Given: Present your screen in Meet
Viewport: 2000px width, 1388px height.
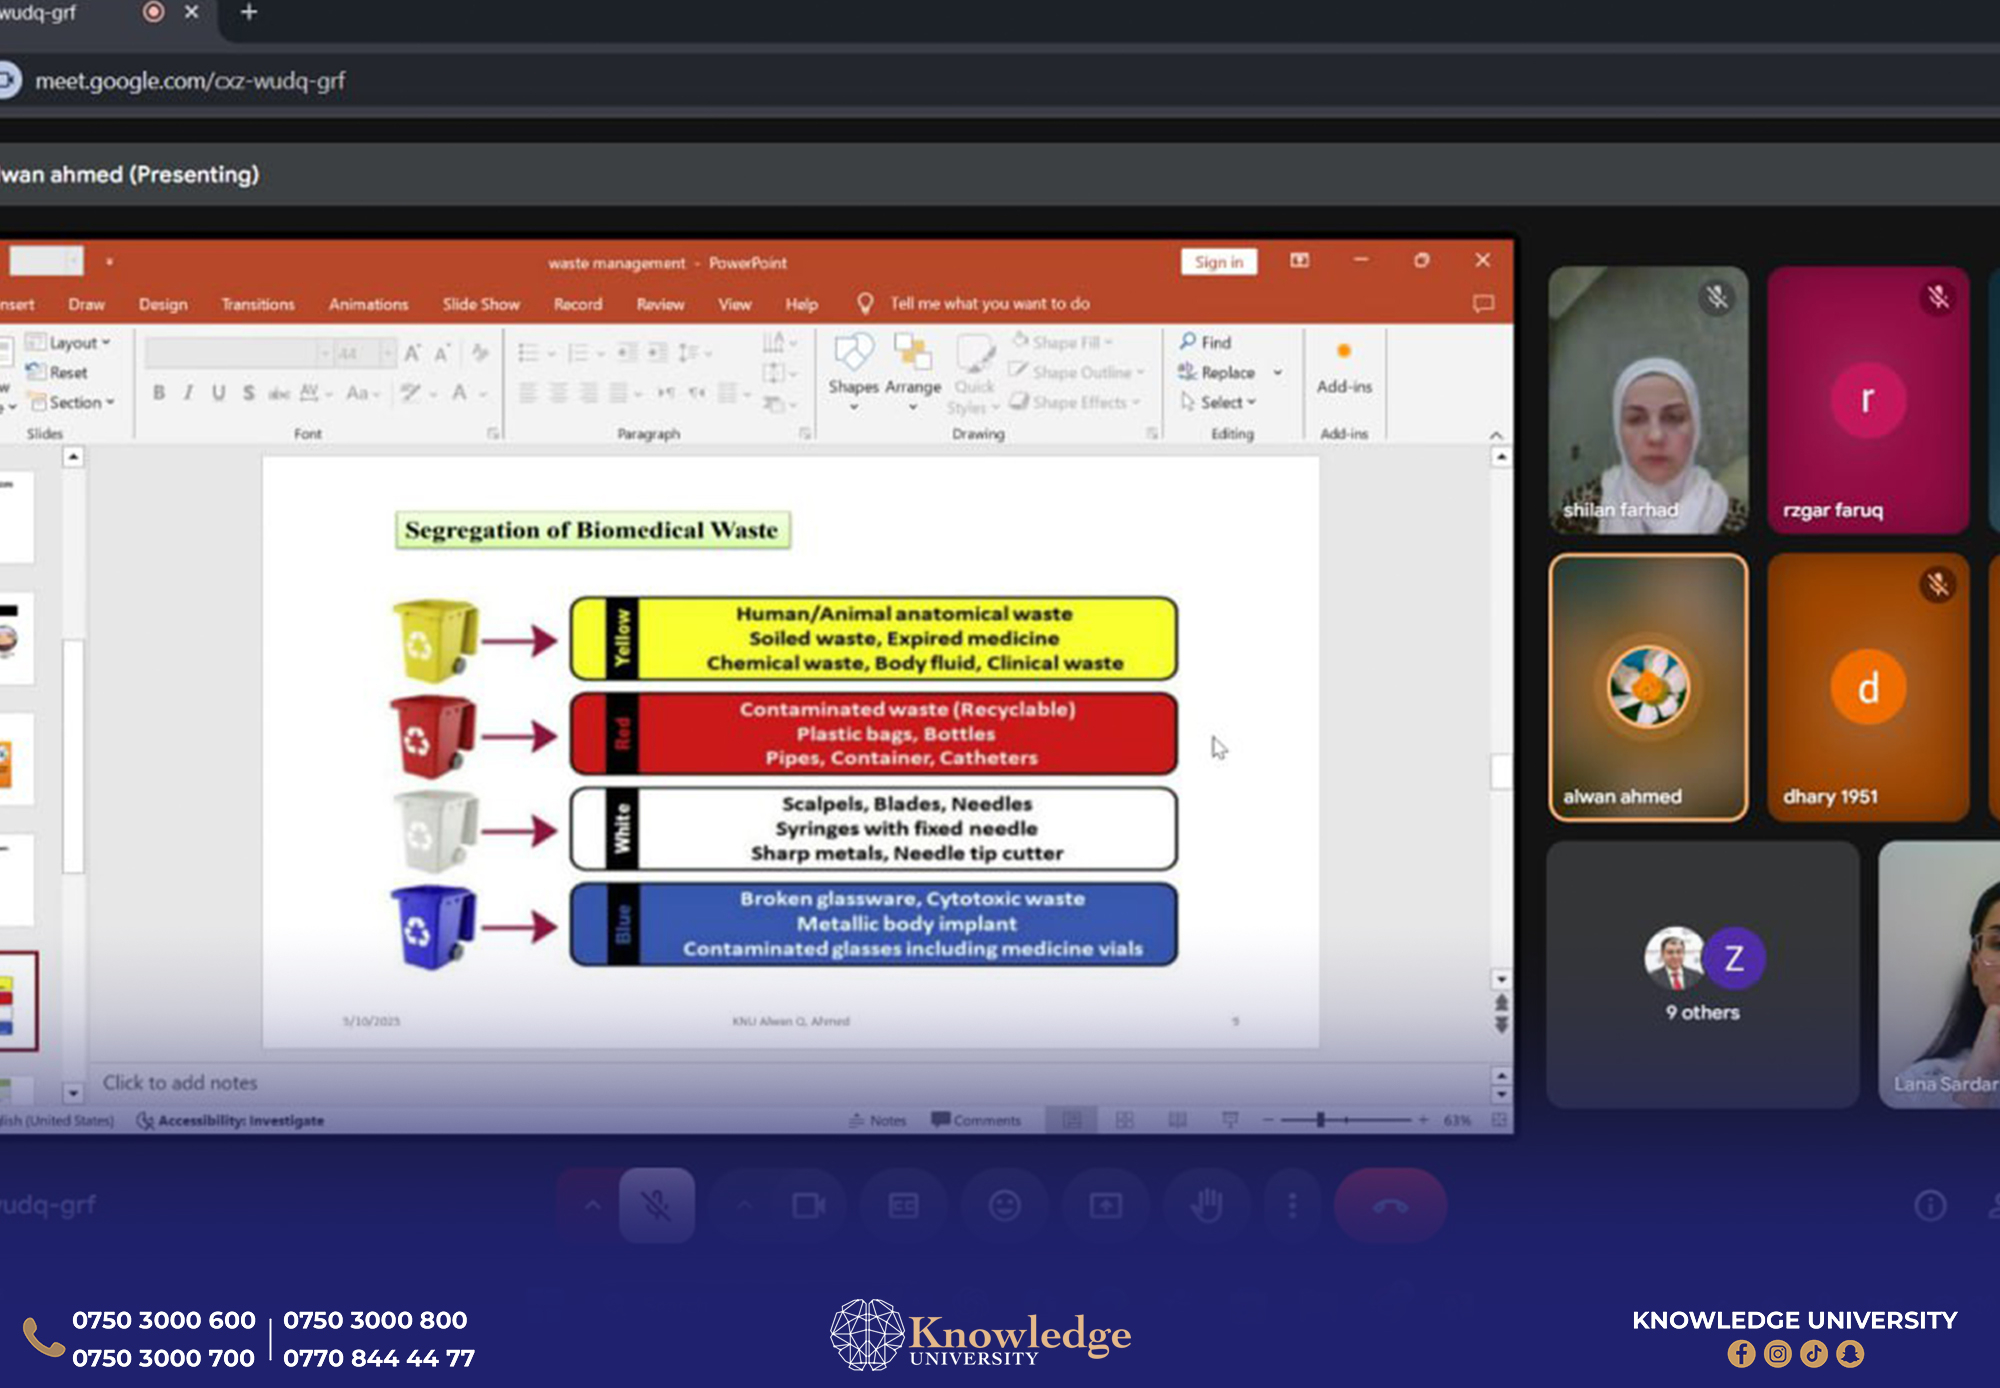Looking at the screenshot, I should [x=1105, y=1205].
